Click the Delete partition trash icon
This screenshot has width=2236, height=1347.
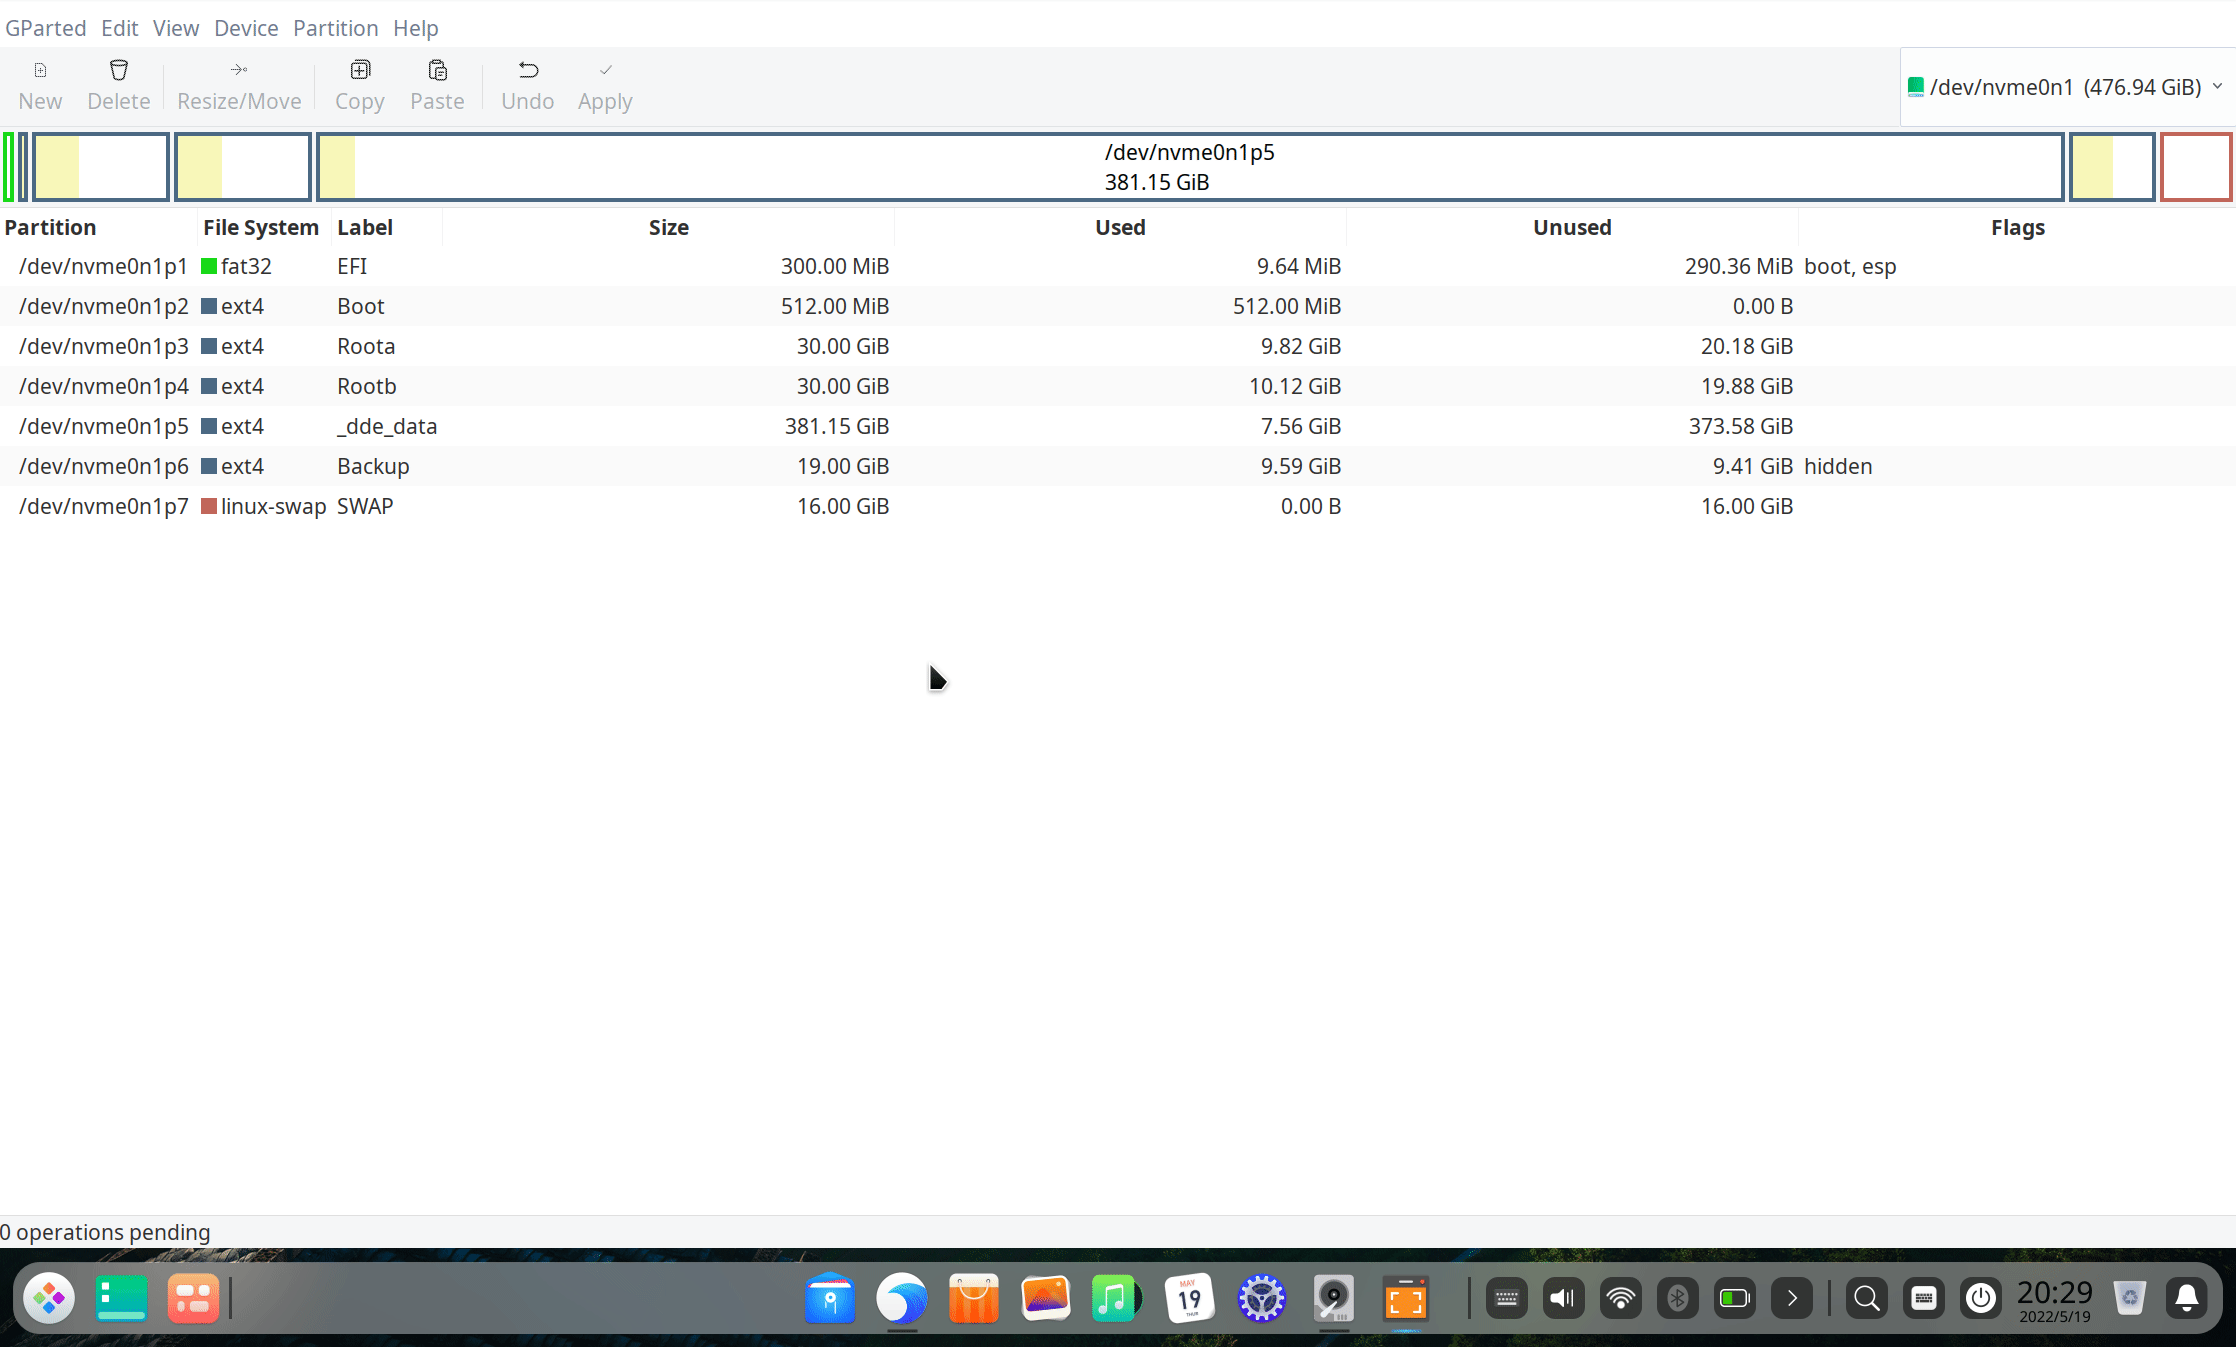pos(118,70)
